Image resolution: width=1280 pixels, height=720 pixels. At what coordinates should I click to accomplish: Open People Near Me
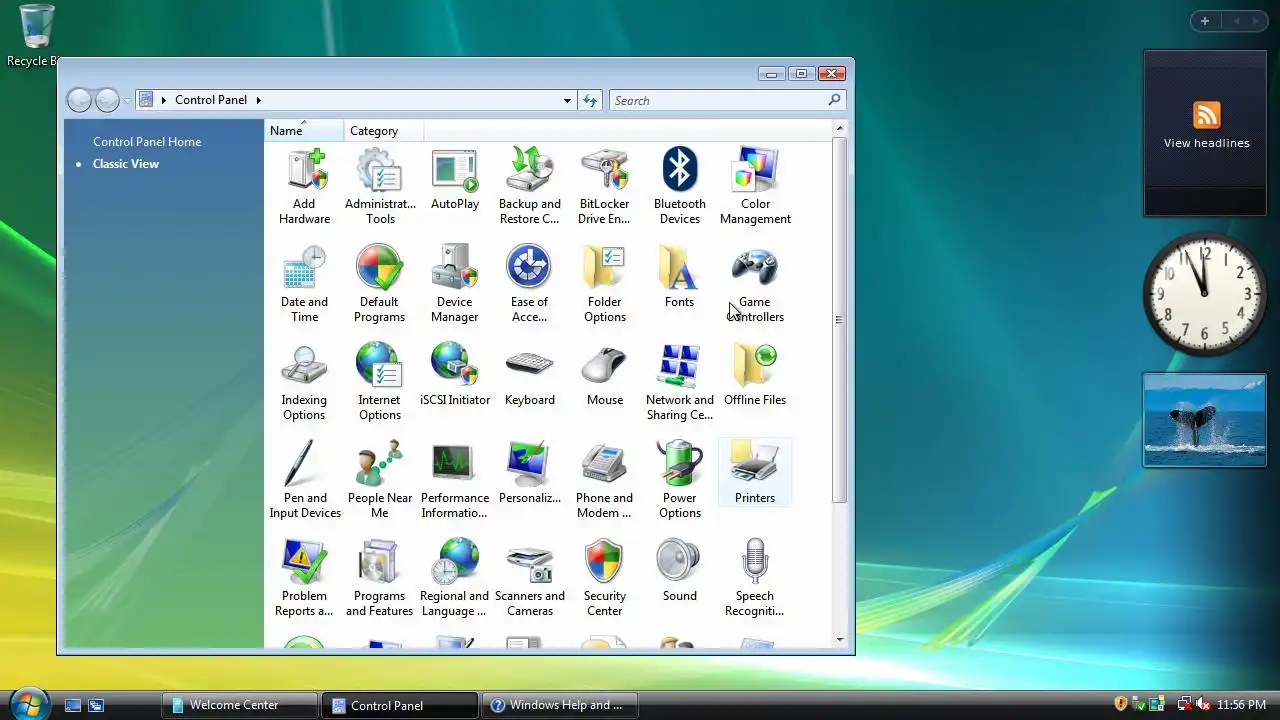(x=380, y=480)
